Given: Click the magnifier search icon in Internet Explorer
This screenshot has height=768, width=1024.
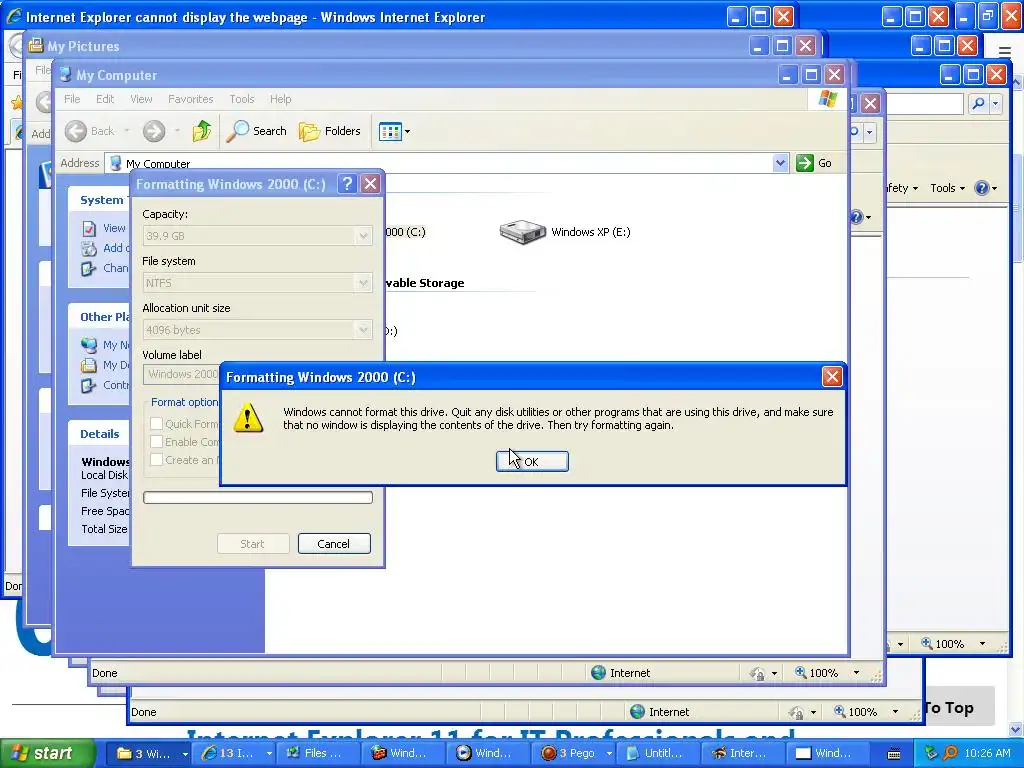Looking at the screenshot, I should 978,104.
